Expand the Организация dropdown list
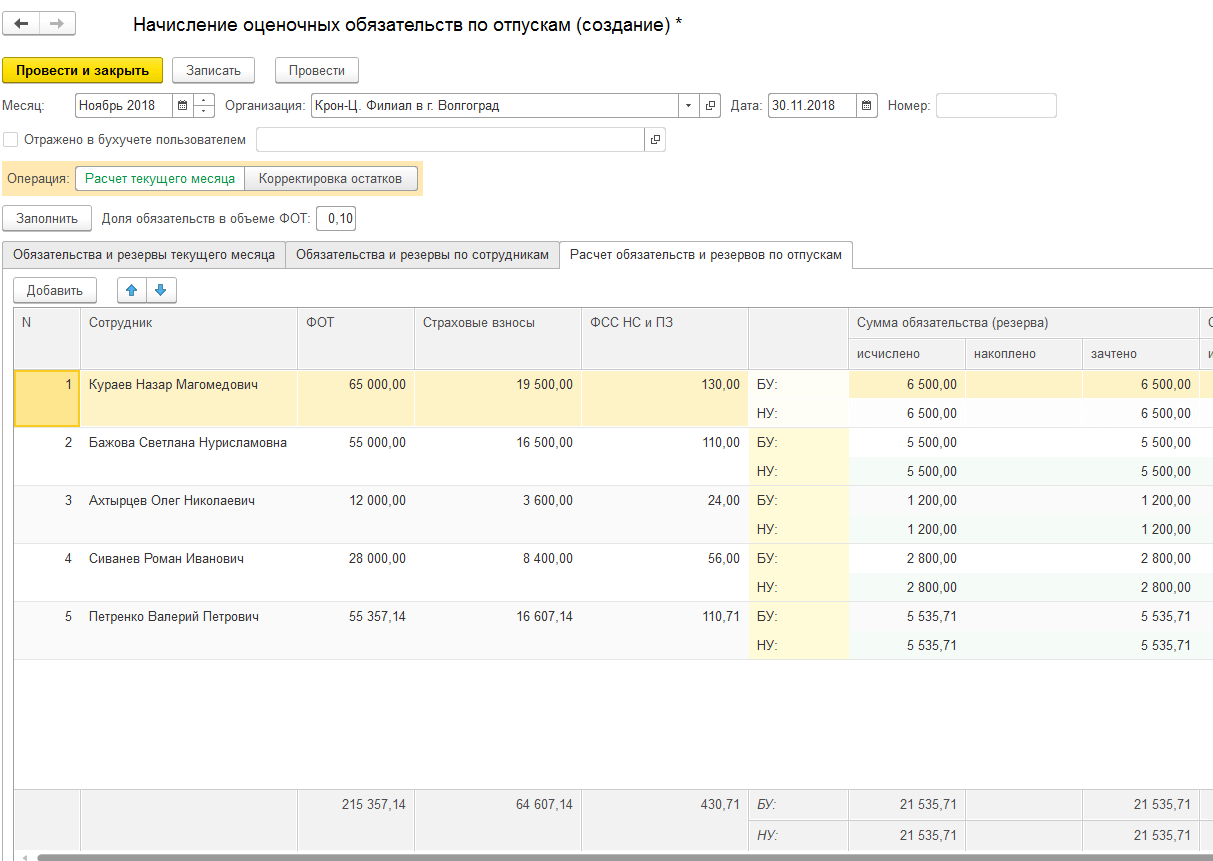This screenshot has width=1213, height=861. 689,105
